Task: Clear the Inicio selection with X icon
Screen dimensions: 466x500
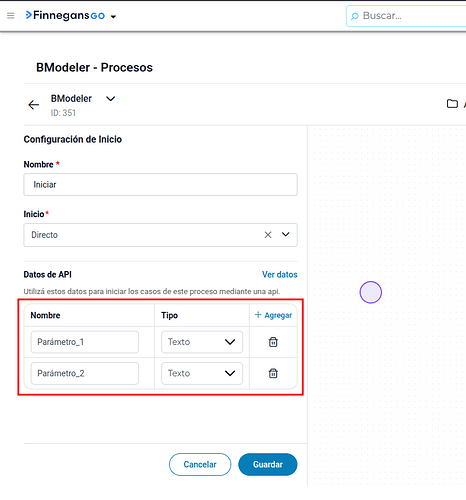Action: coord(268,235)
